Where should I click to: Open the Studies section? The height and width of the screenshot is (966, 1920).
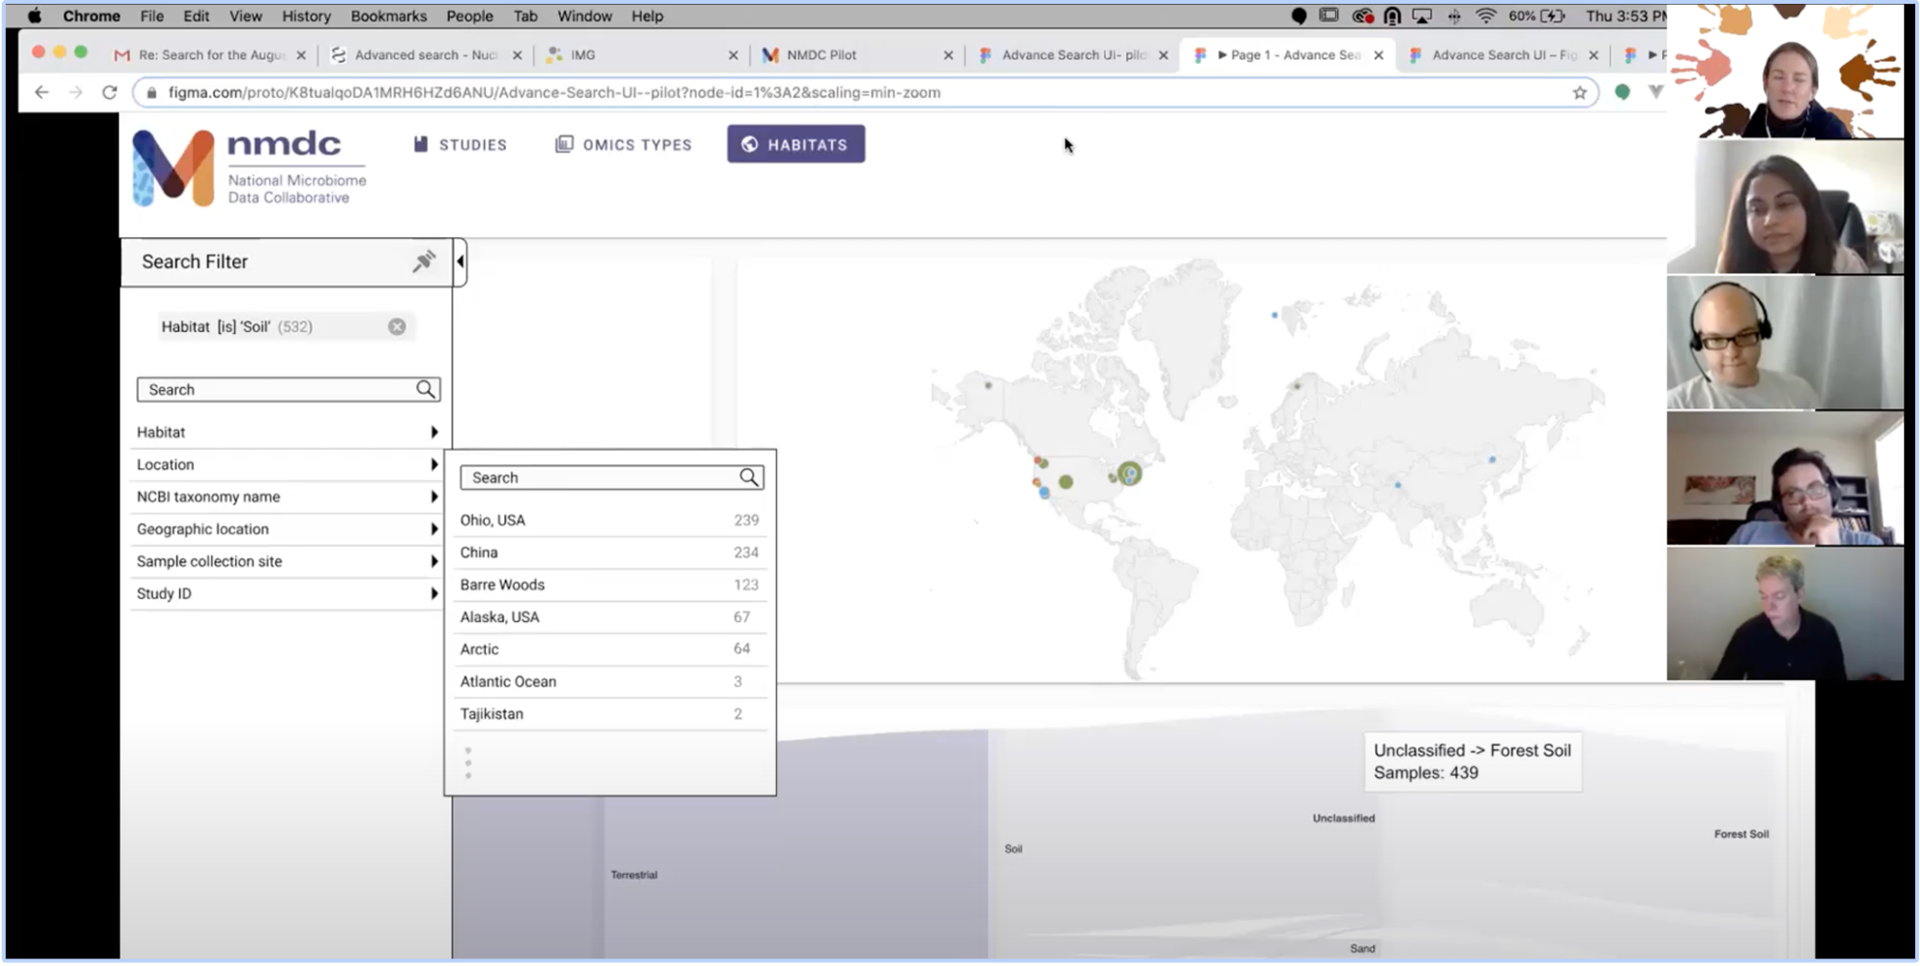click(x=460, y=145)
